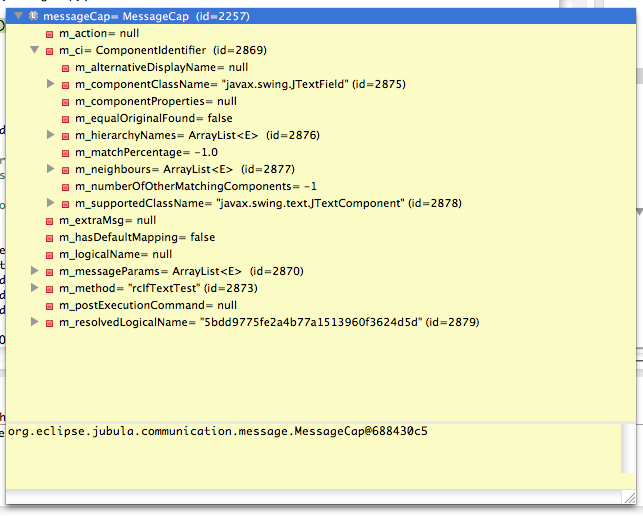643x516 pixels.
Task: Click the messageCap class icon
Action: [33, 16]
